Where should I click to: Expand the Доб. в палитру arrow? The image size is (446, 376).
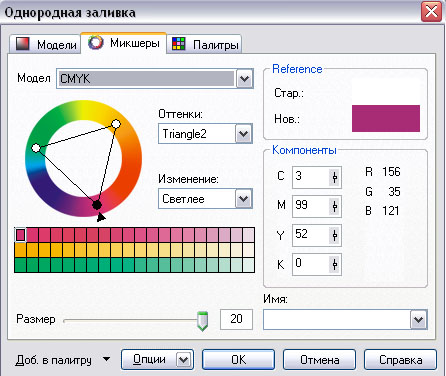coord(106,359)
